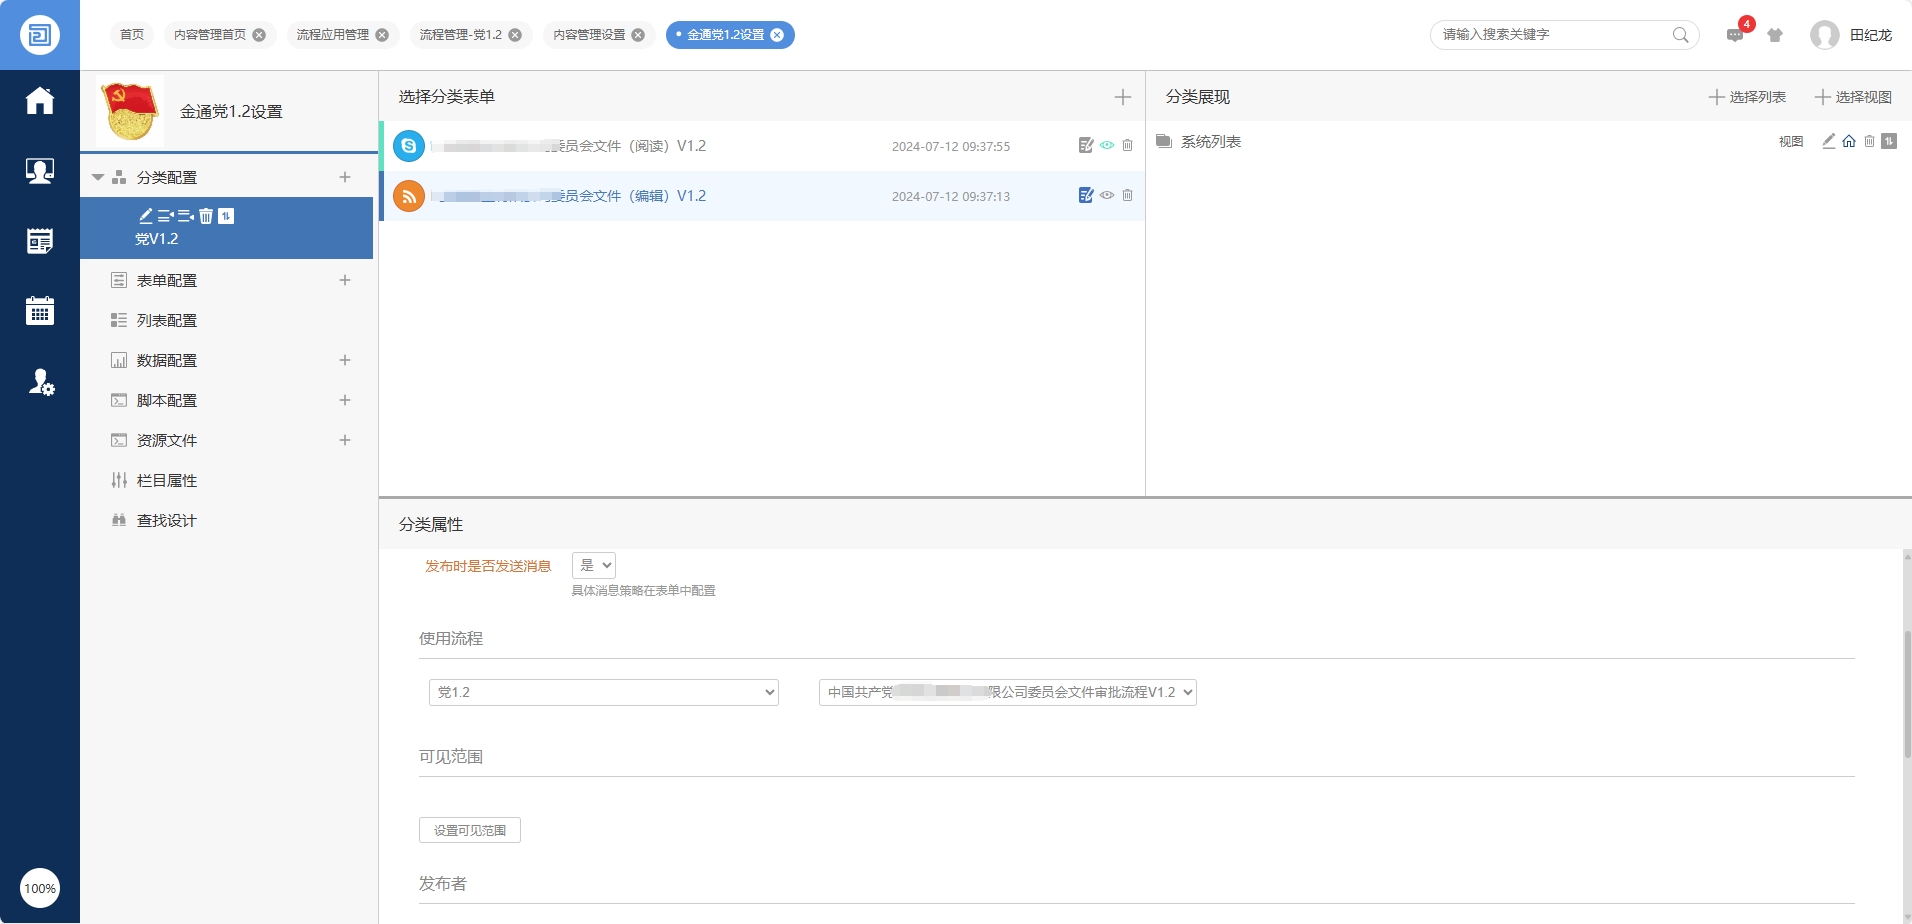
Task: Click the app logo in the top-left corner
Action: pyautogui.click(x=40, y=35)
